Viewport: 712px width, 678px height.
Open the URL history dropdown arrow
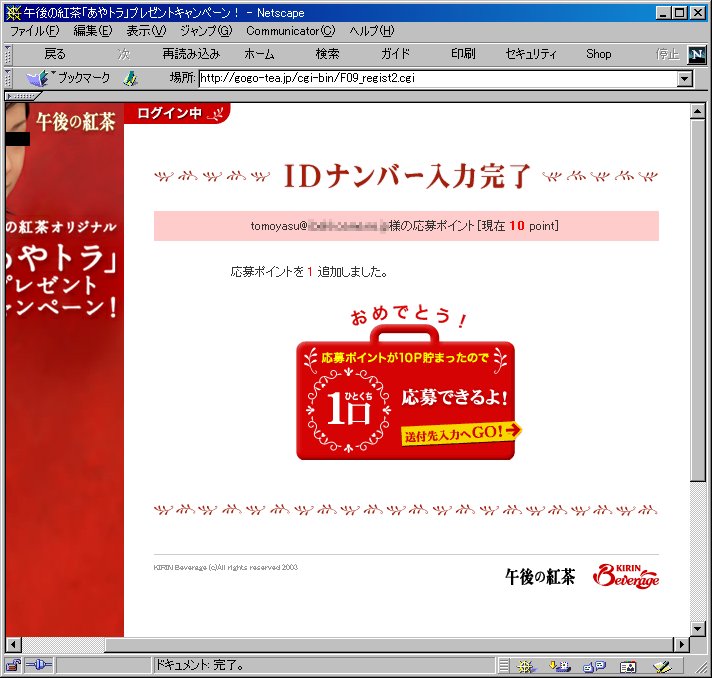pos(684,79)
